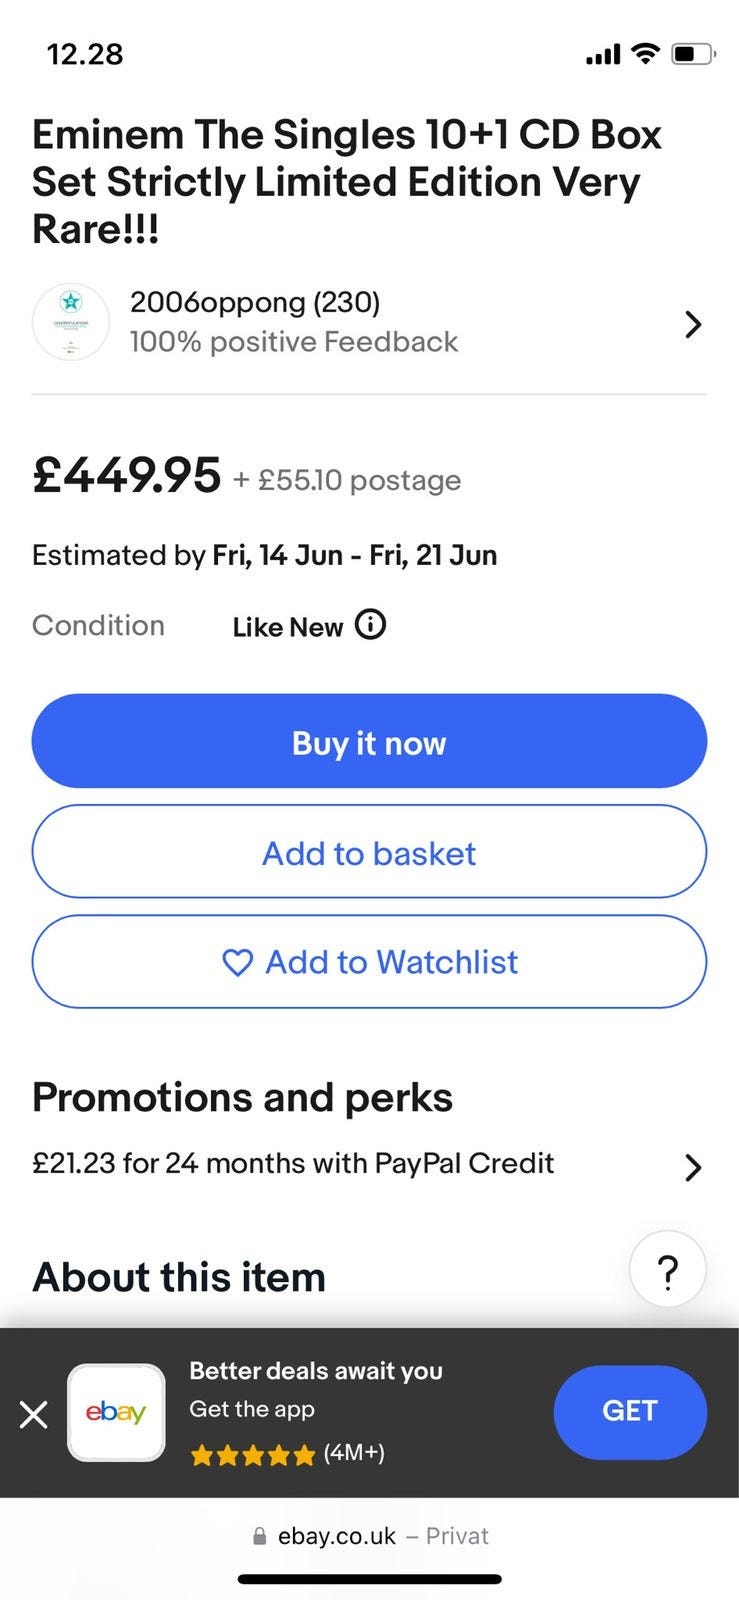Open £21.23 PayPal Credit offer
Image resolution: width=739 pixels, height=1600 pixels.
pyautogui.click(x=293, y=1164)
